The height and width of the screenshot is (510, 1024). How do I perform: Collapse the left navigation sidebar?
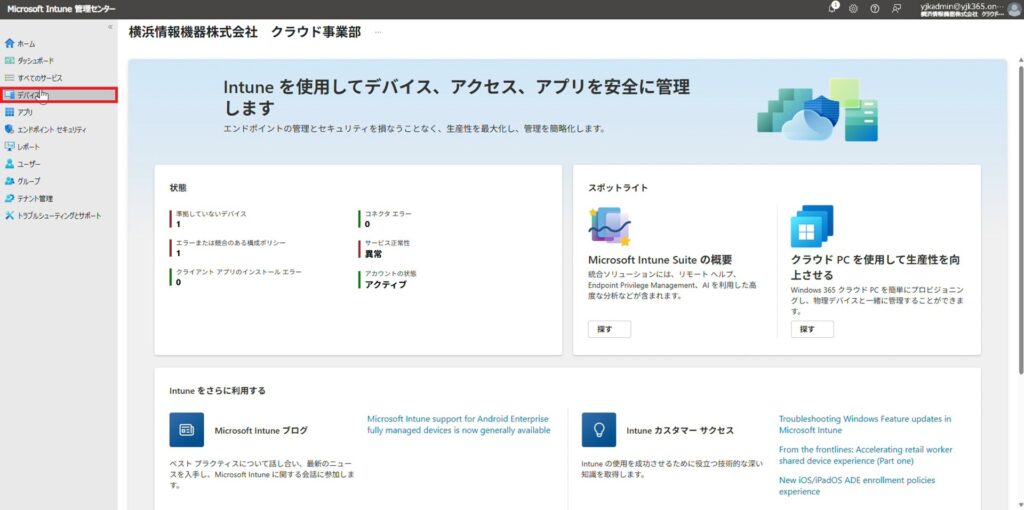[110, 27]
